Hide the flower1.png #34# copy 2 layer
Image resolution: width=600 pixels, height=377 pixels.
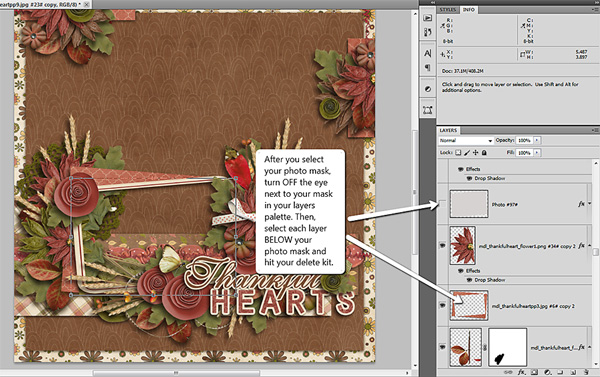click(x=442, y=245)
